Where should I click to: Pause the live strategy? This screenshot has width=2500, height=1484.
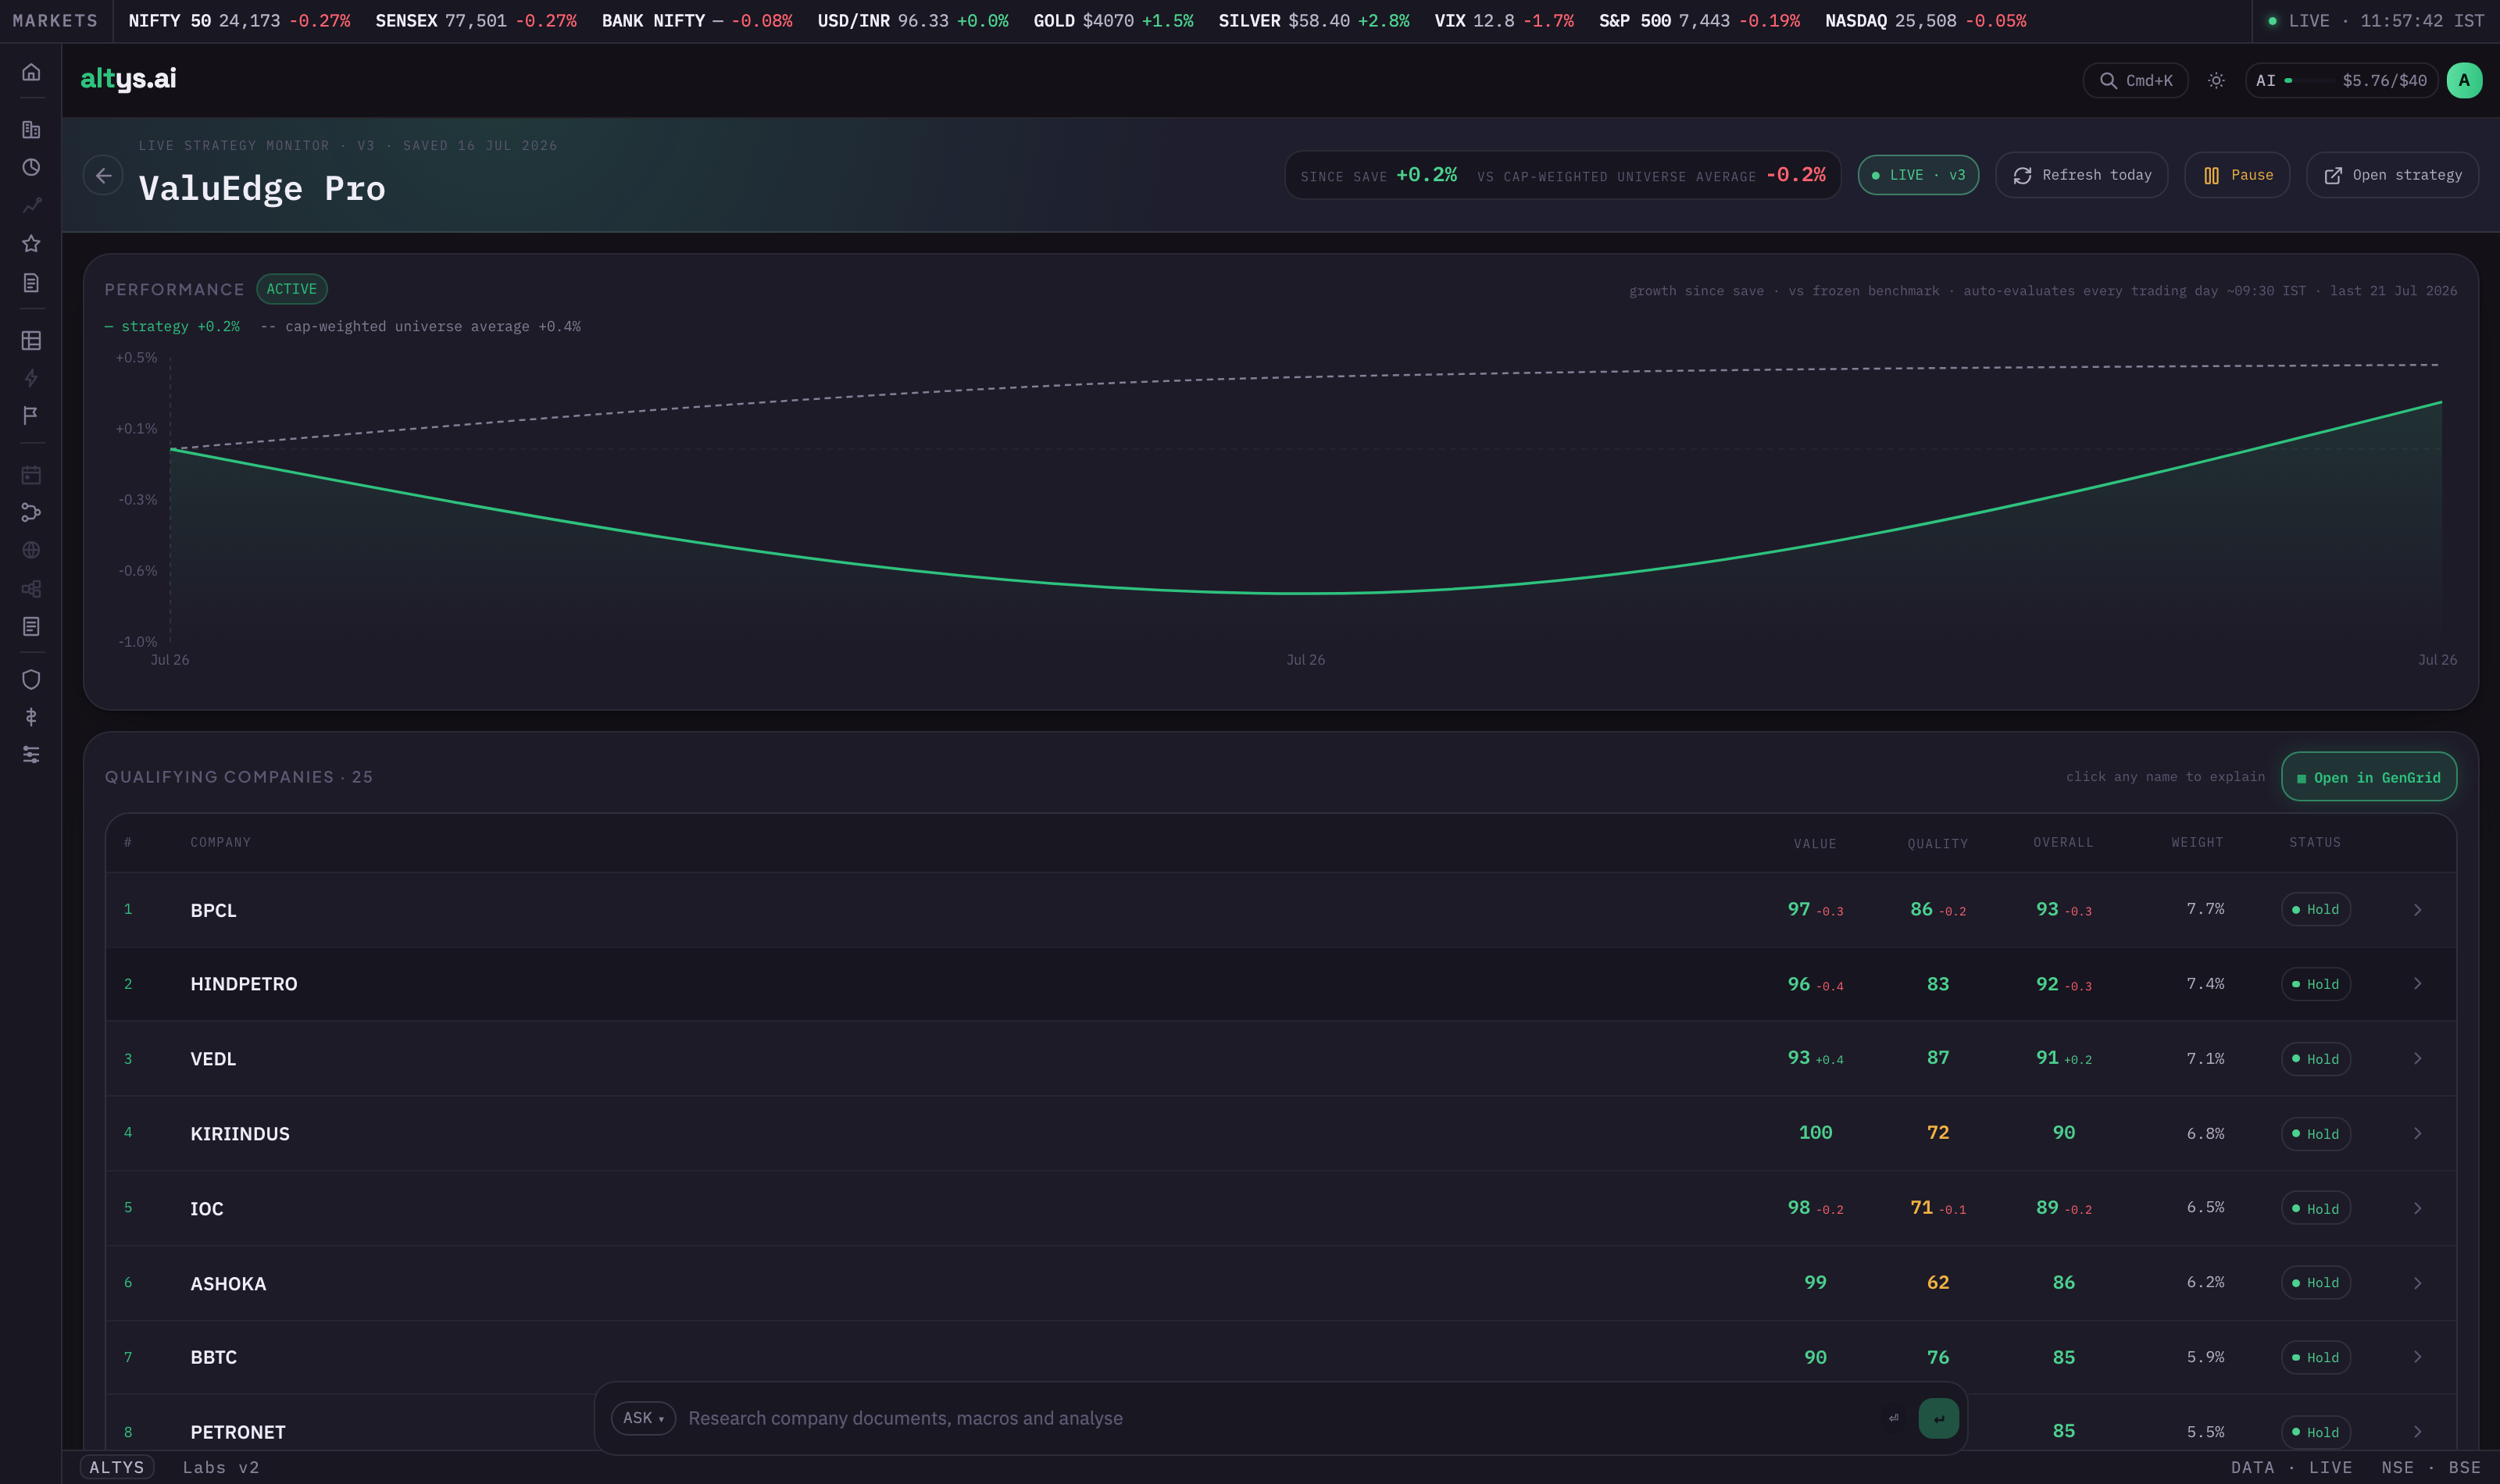2237,175
